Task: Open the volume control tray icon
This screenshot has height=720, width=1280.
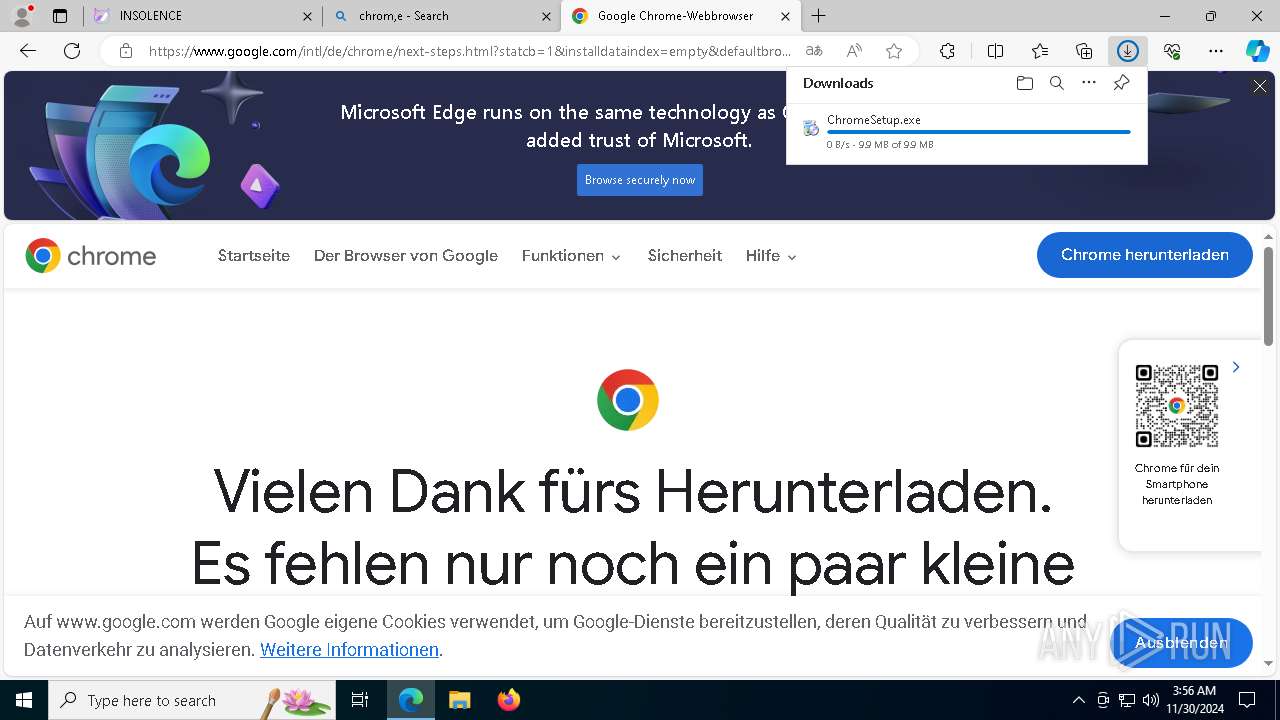Action: tap(1151, 700)
